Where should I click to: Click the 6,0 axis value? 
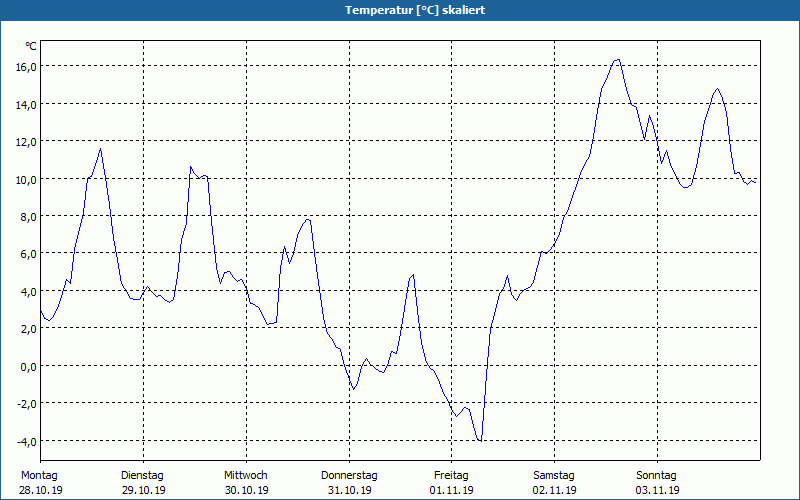pos(29,254)
